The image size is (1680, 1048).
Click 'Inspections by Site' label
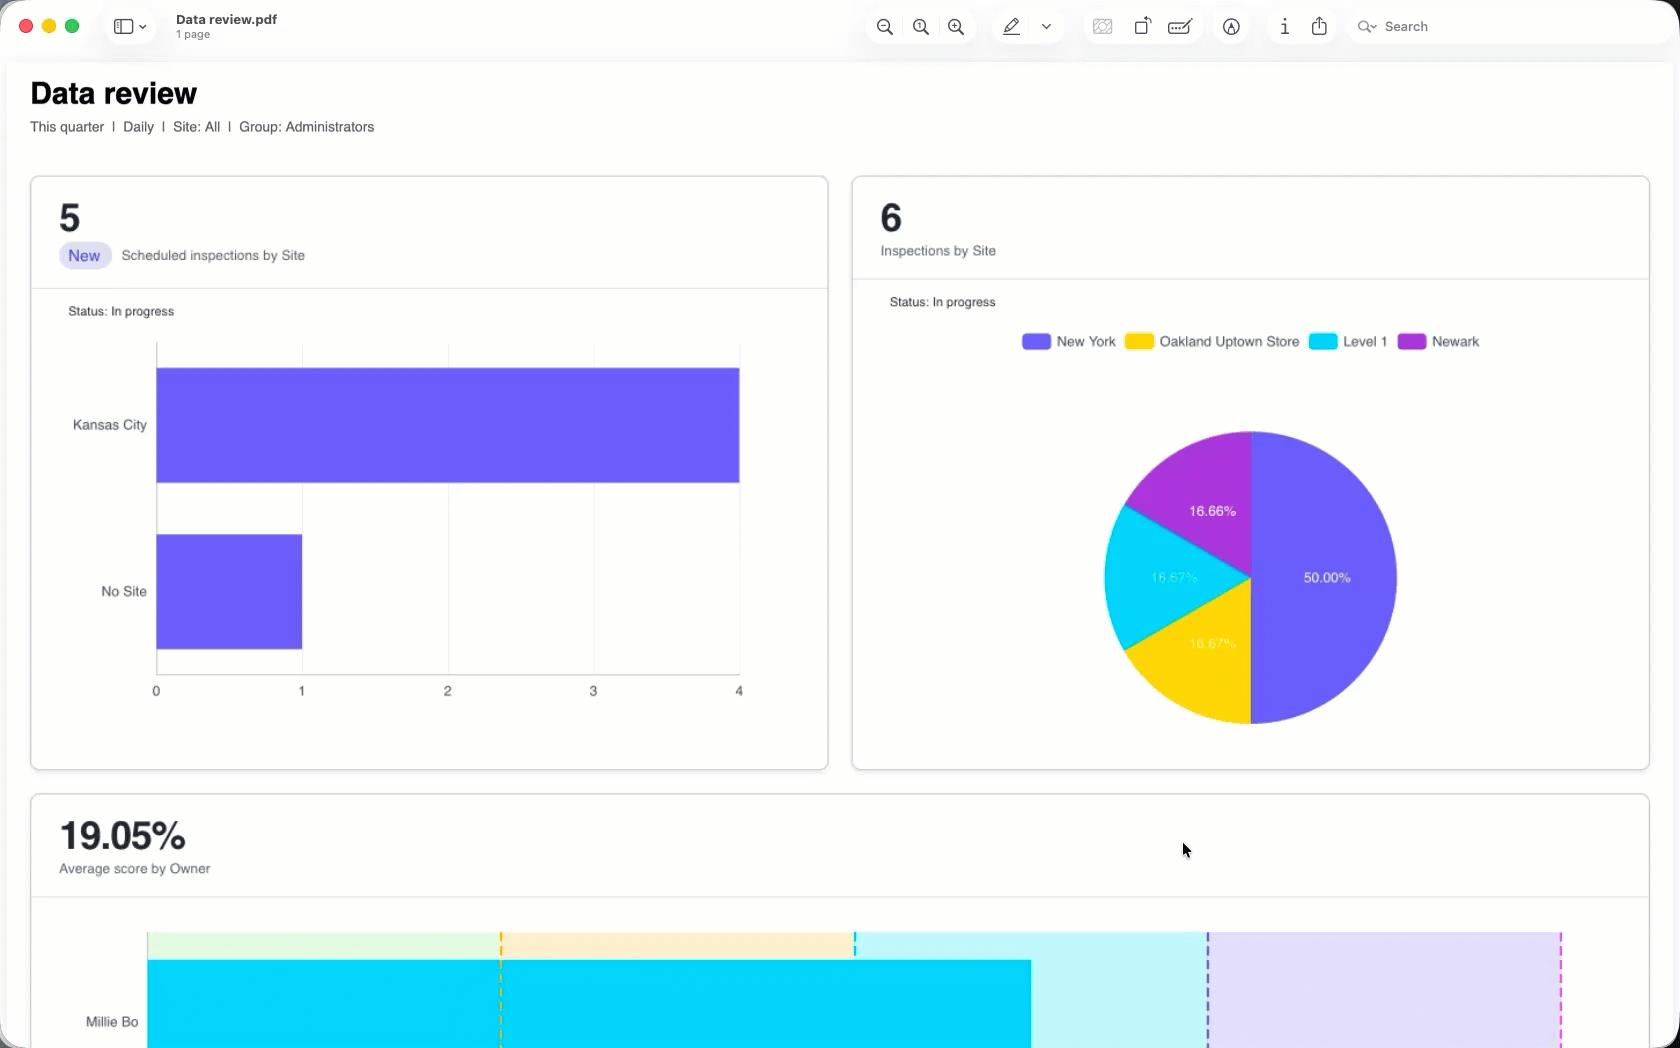pyautogui.click(x=938, y=251)
